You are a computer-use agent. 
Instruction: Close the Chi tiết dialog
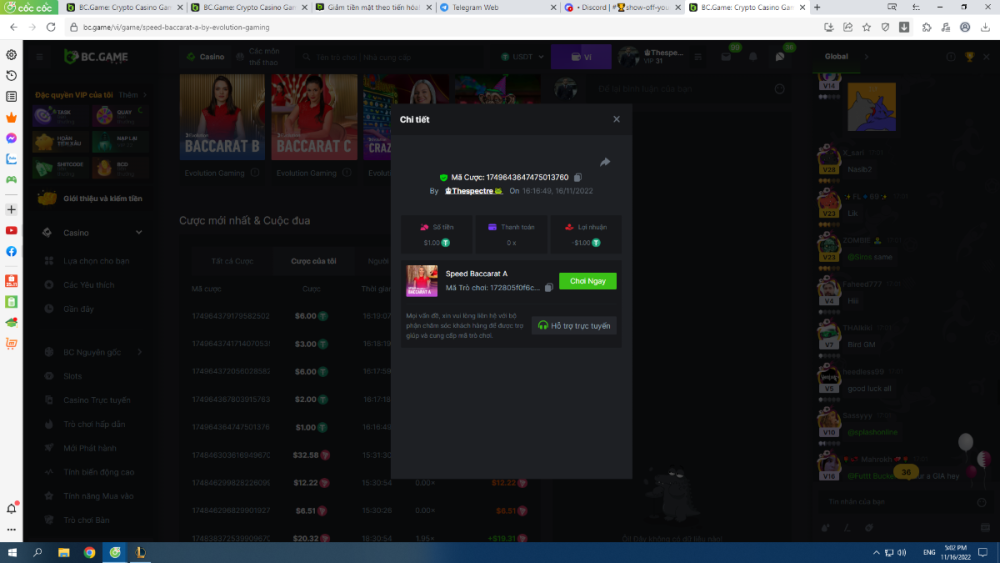[616, 119]
